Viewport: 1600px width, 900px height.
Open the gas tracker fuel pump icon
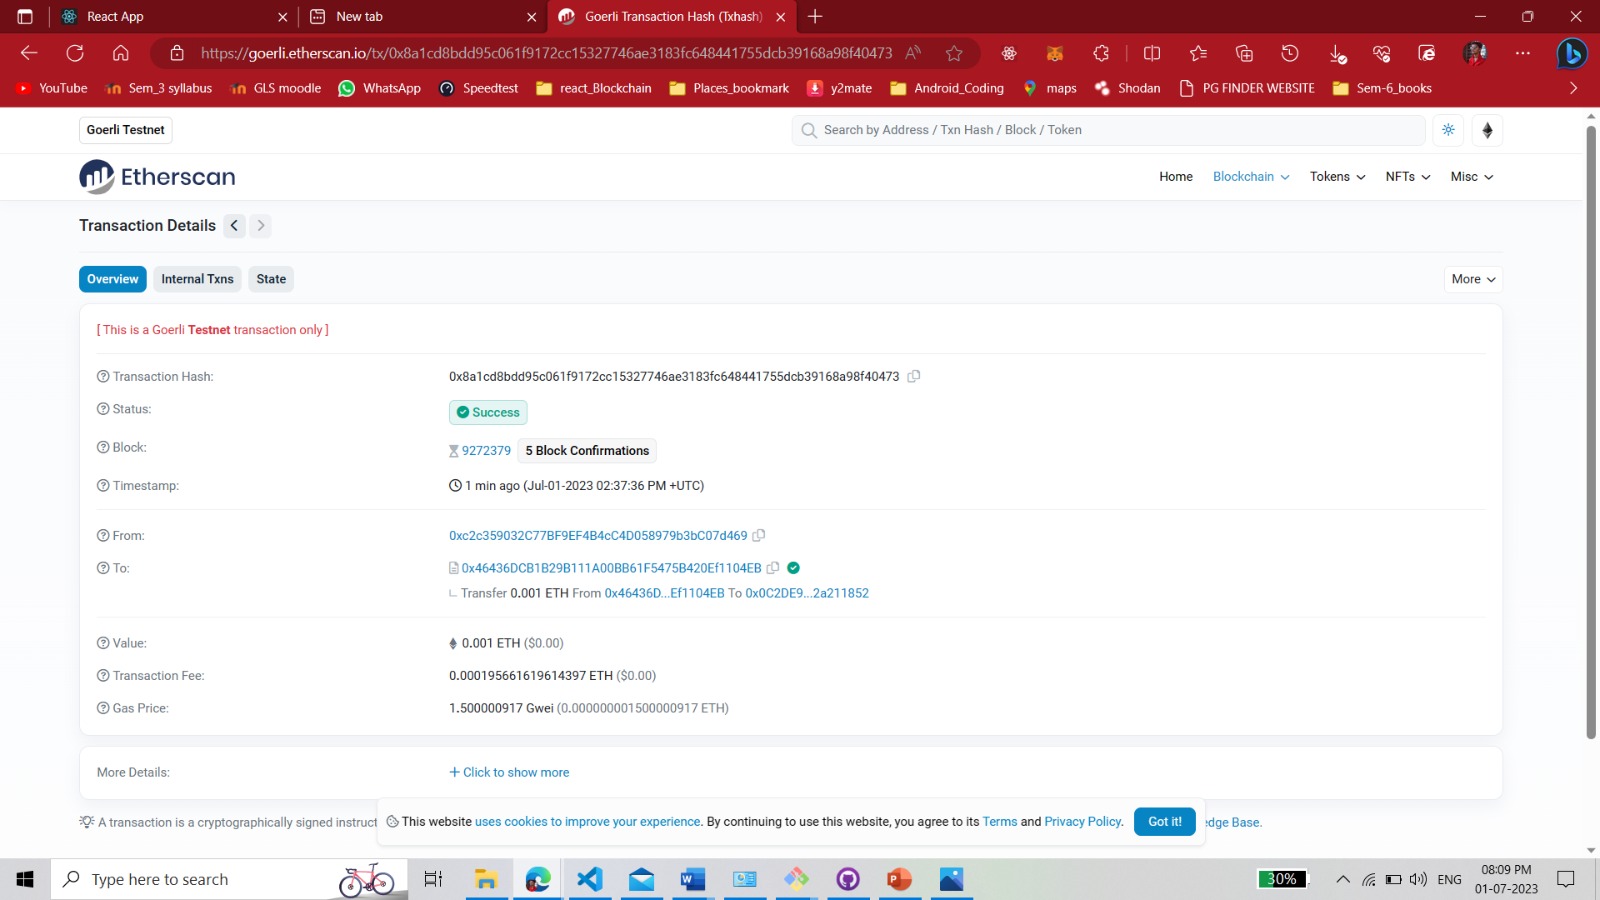1487,130
